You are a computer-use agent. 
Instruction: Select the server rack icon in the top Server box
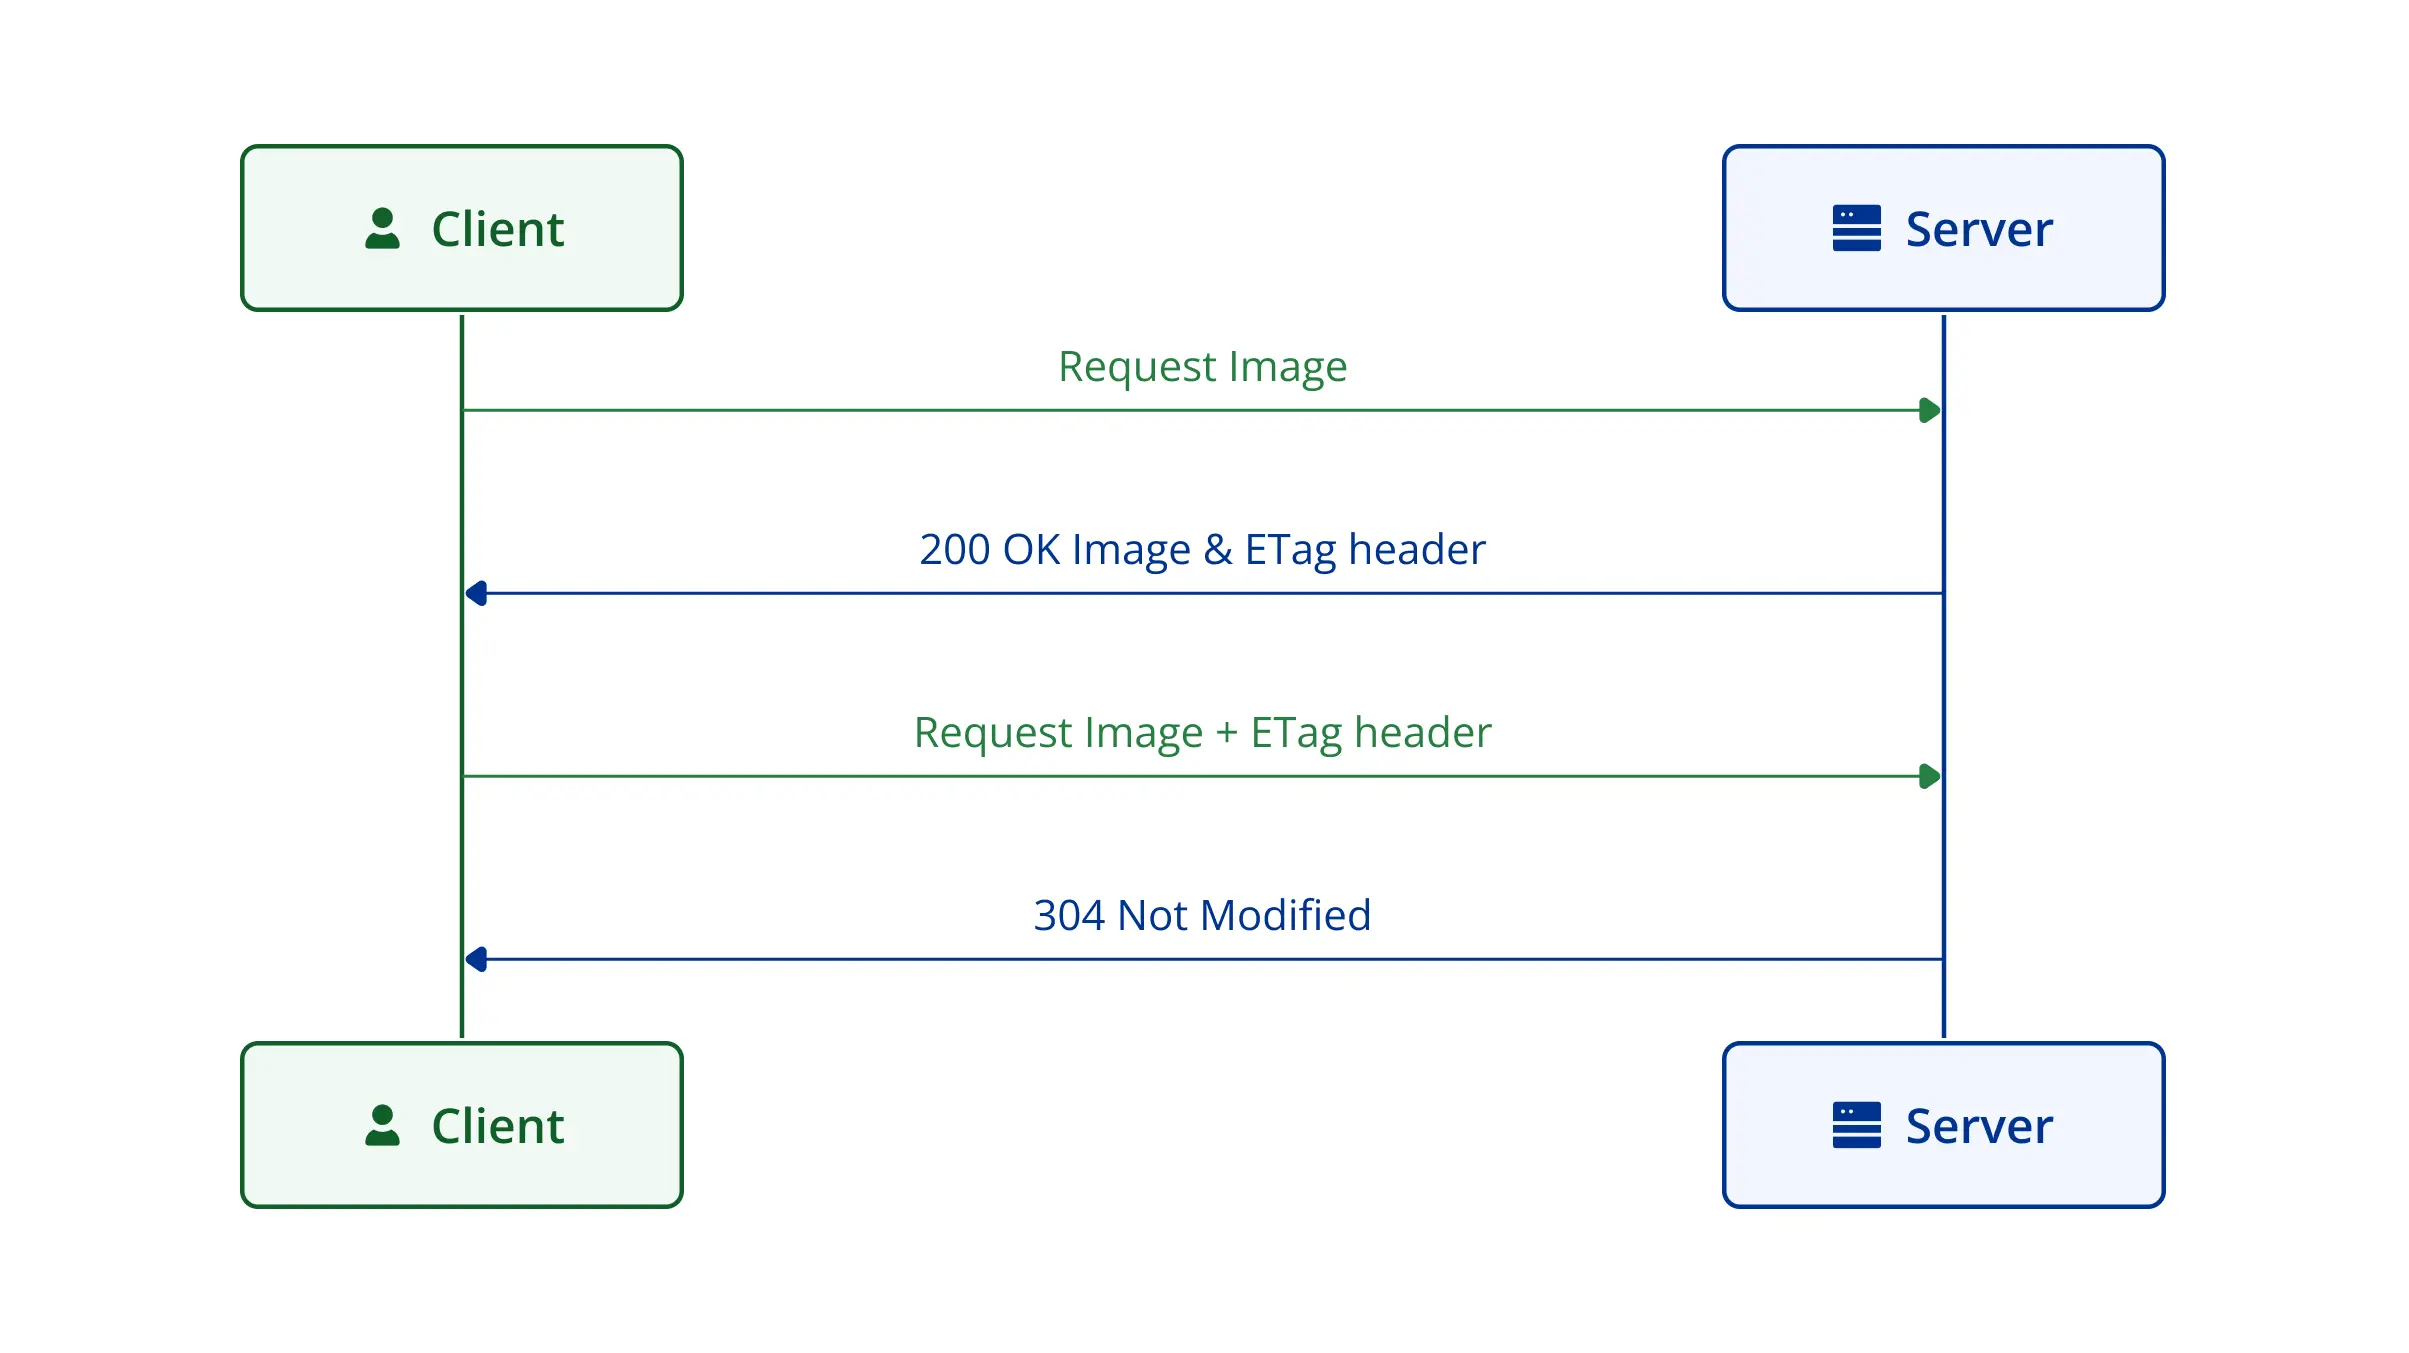tap(1856, 228)
